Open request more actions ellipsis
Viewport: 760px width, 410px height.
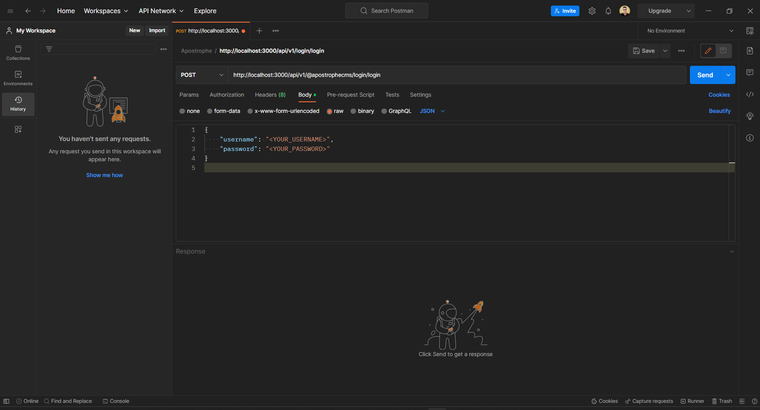[681, 51]
